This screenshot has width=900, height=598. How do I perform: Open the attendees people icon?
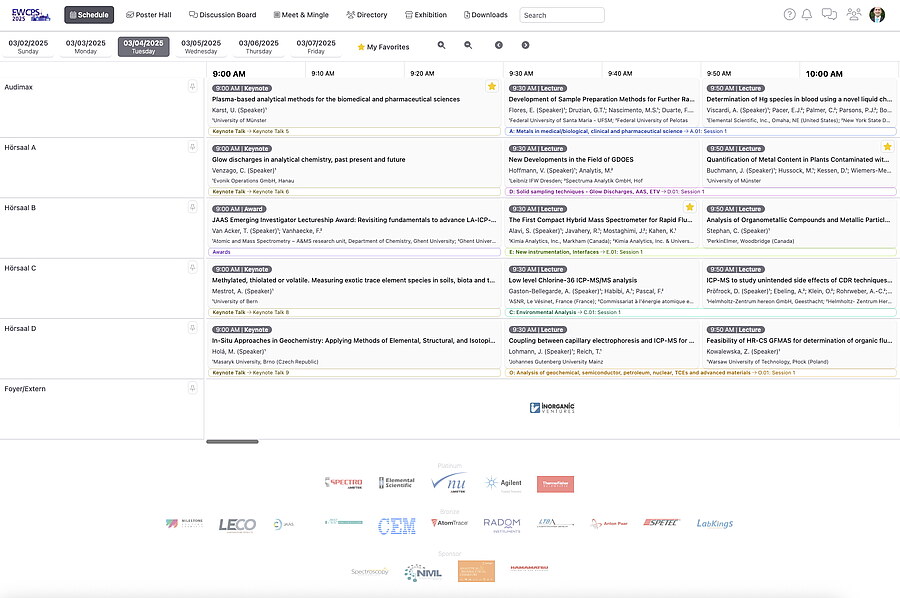point(854,15)
